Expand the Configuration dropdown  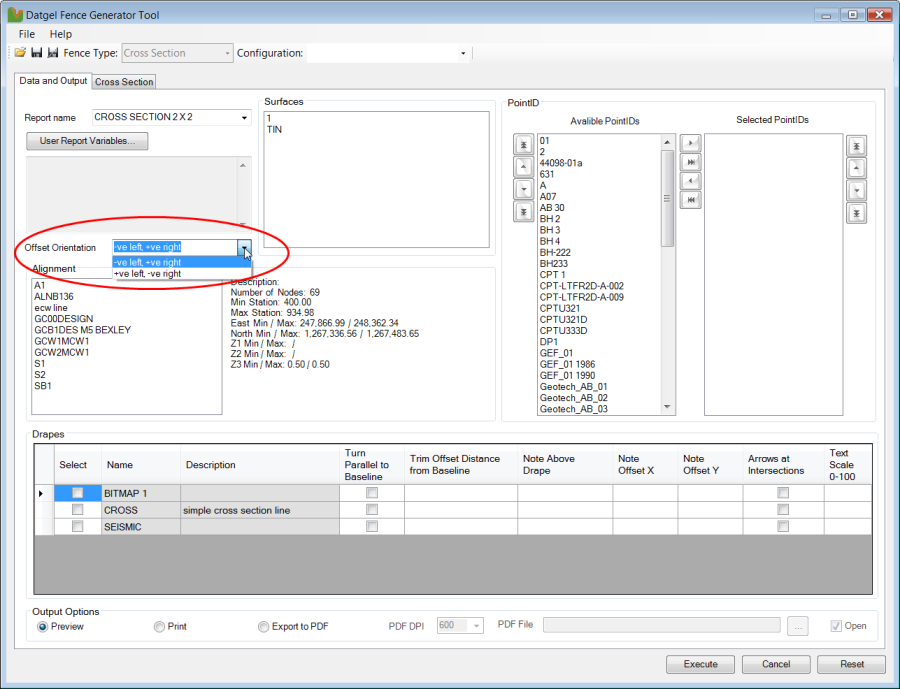463,53
